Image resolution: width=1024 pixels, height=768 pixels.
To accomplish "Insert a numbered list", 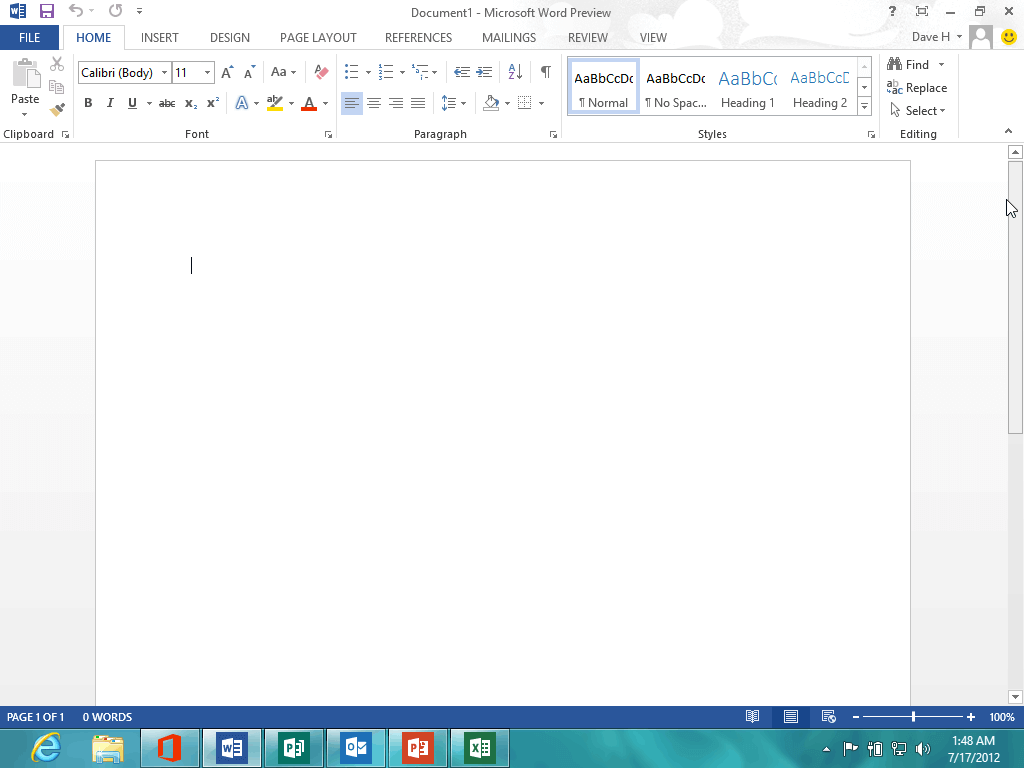I will pyautogui.click(x=386, y=72).
